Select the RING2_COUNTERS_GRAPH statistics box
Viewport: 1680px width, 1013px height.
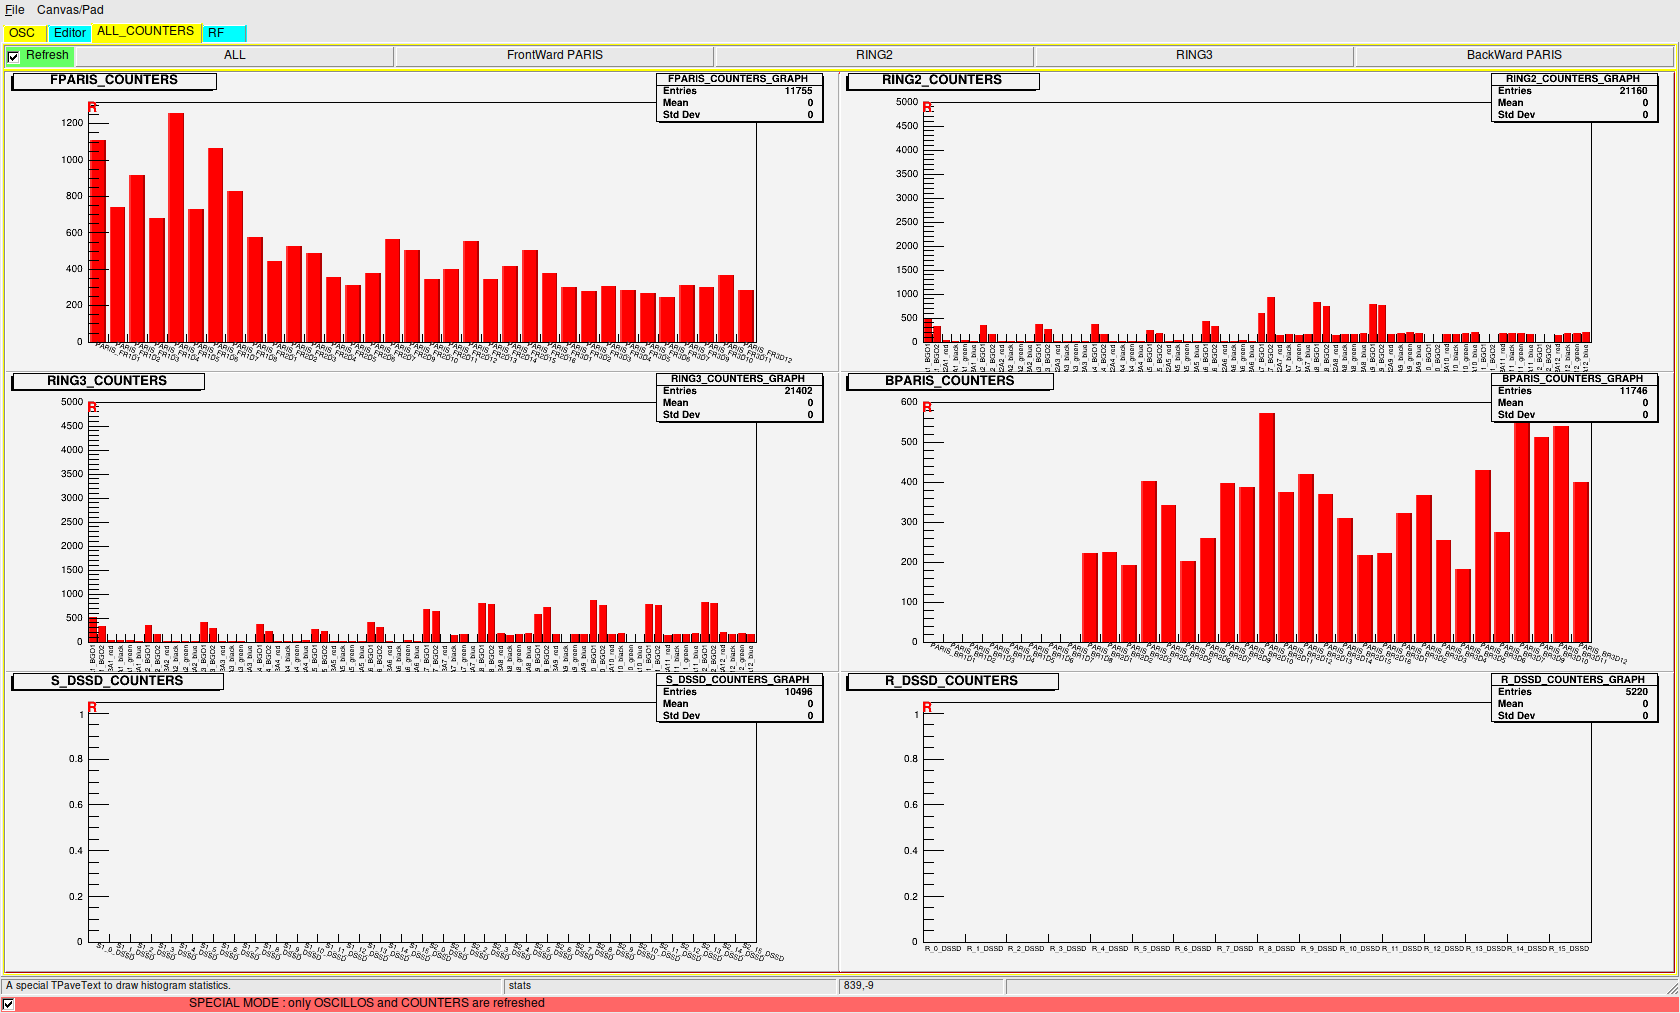(1573, 97)
